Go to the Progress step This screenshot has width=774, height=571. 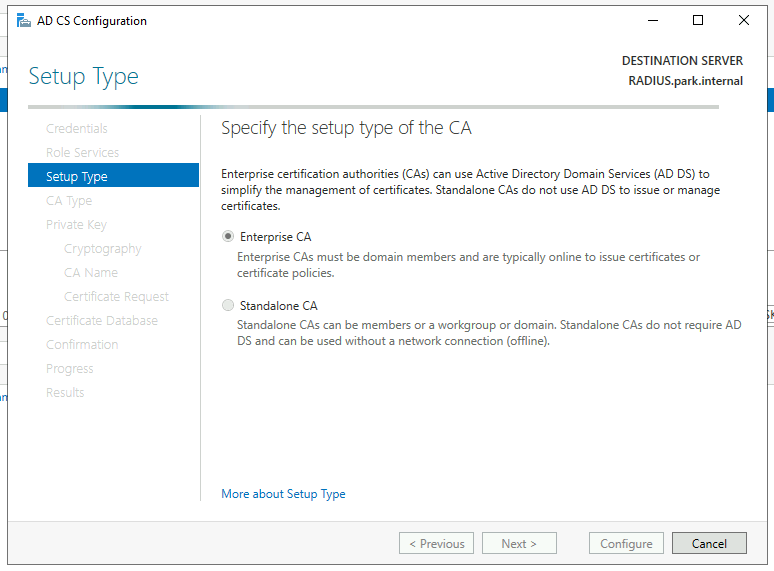click(x=70, y=369)
